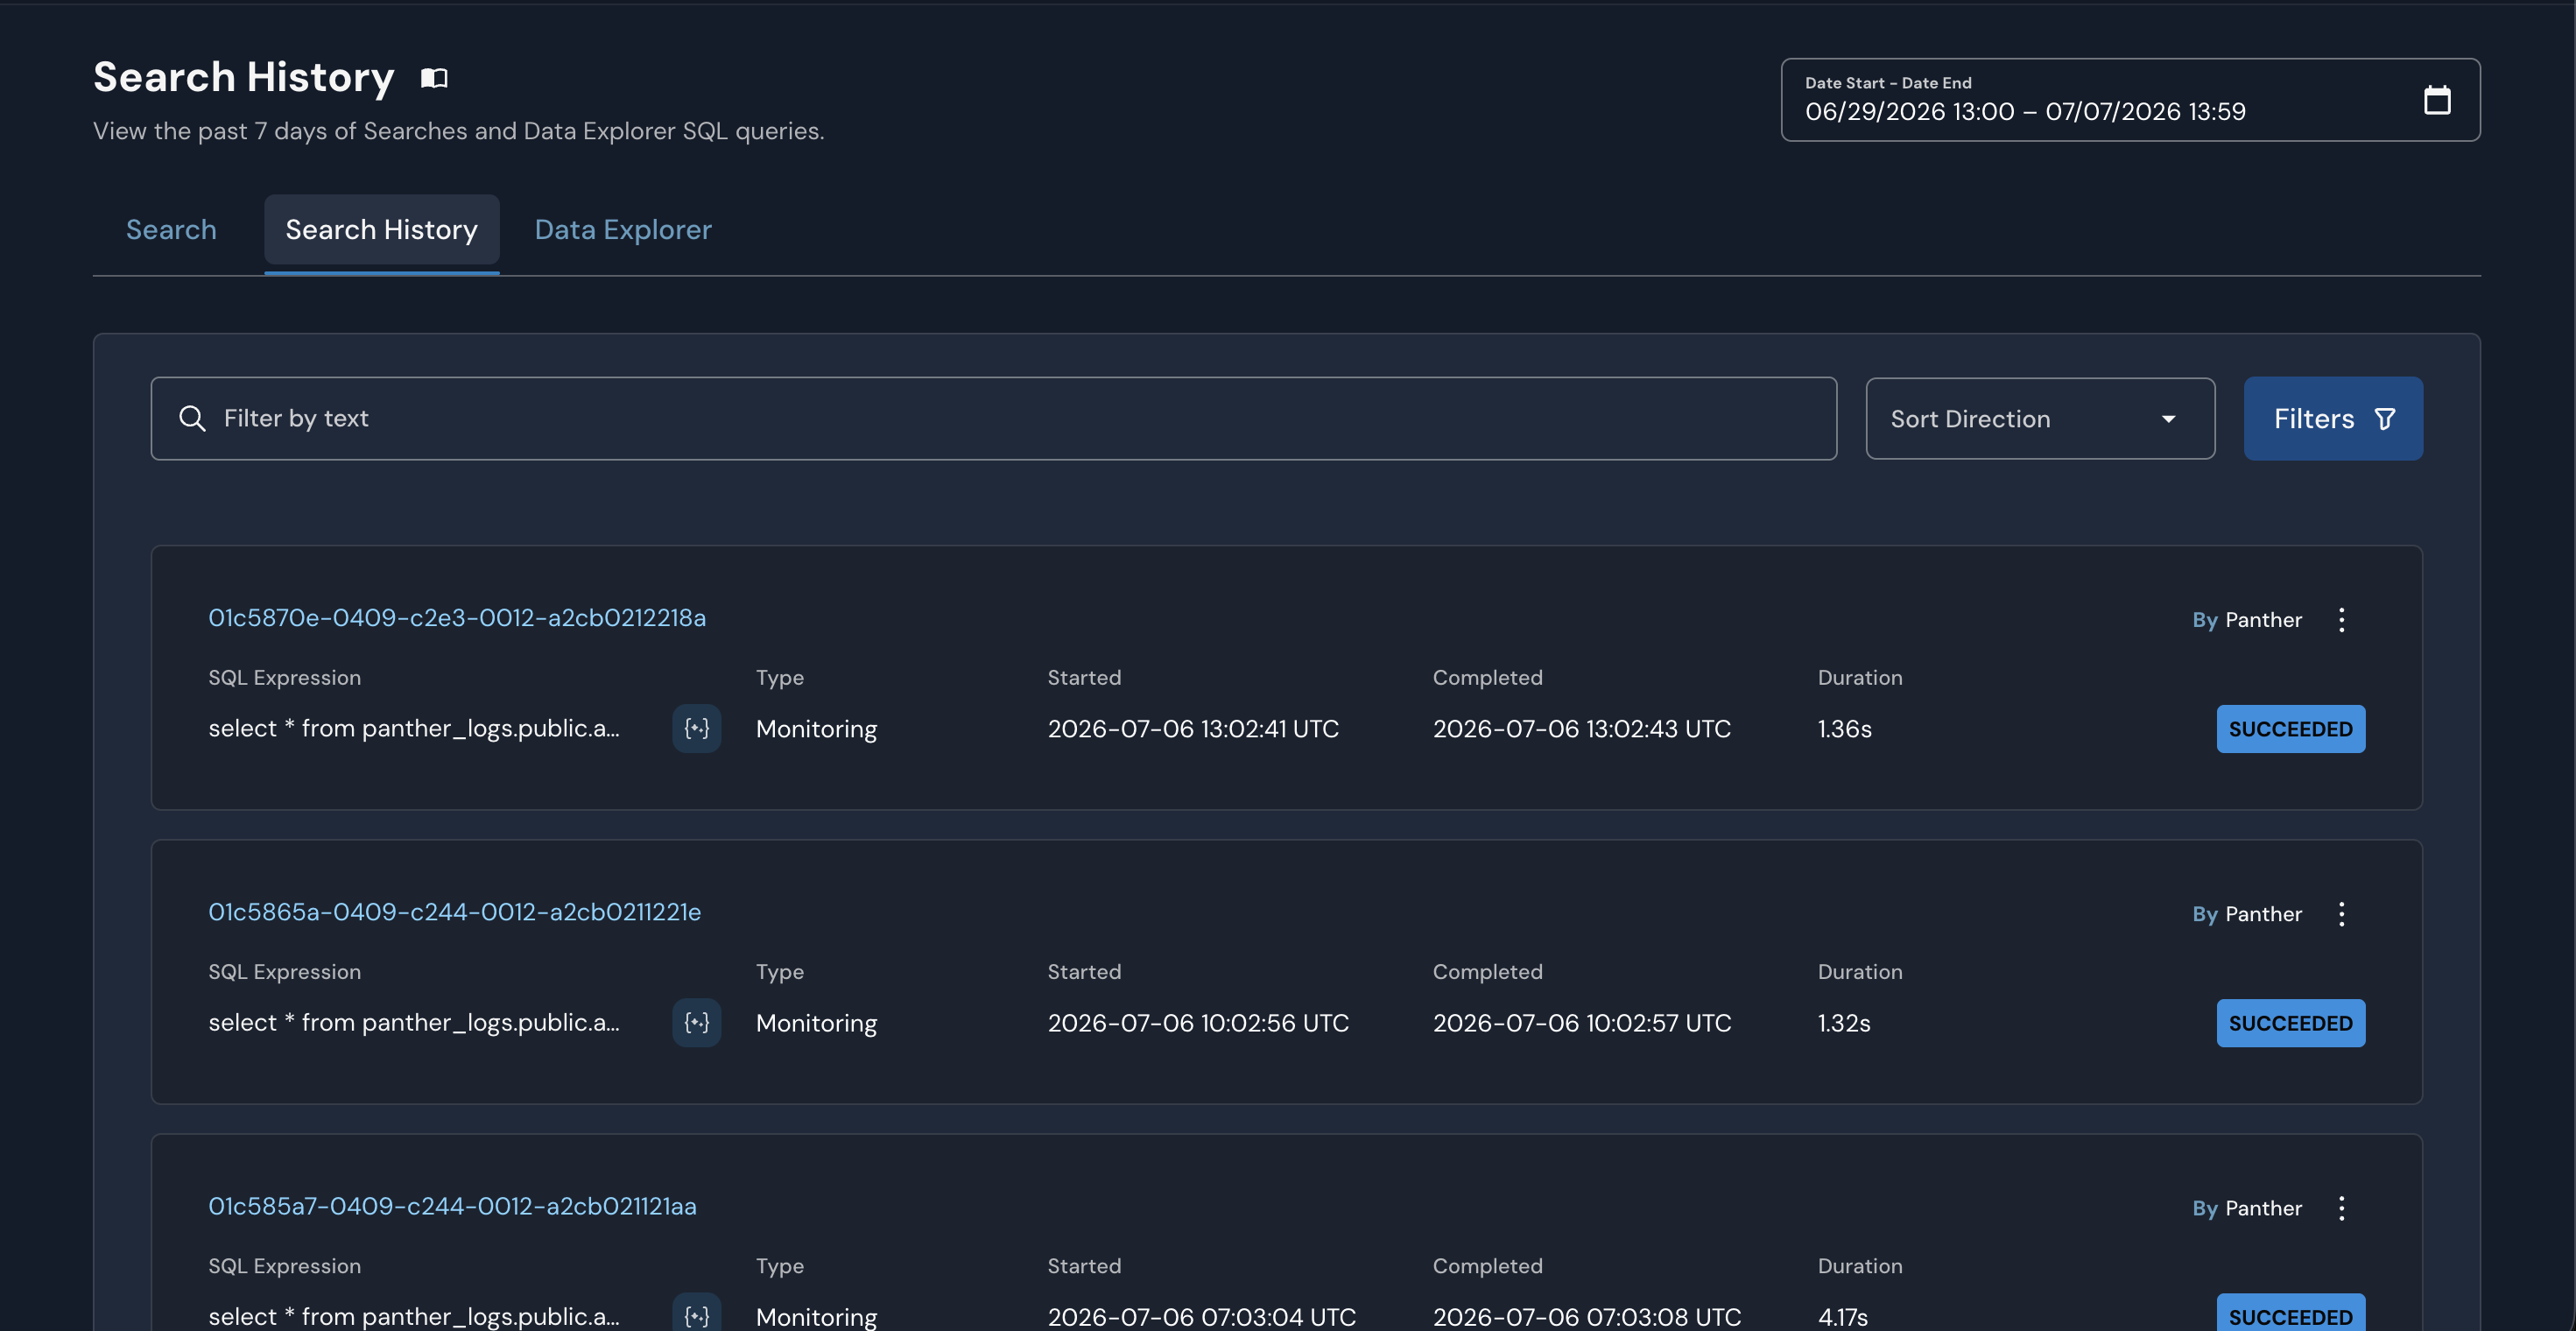
Task: Click Monitoring type in 01c585a7 card
Action: pos(816,1317)
